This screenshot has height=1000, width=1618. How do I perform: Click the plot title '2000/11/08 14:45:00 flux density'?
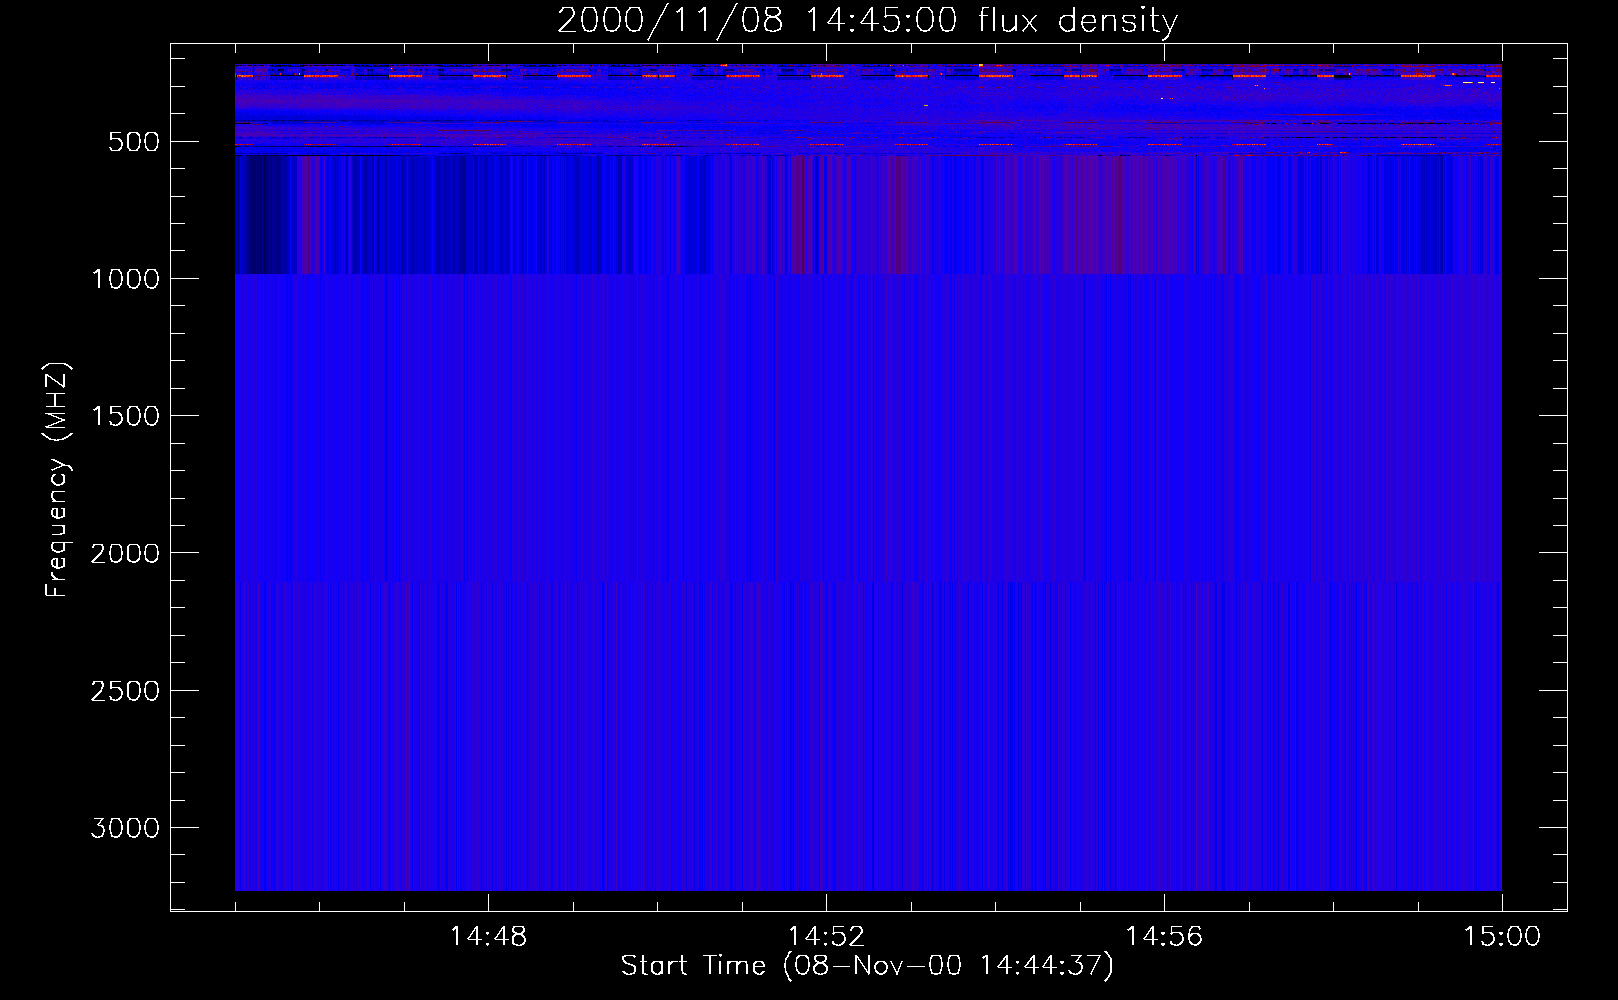tap(867, 20)
